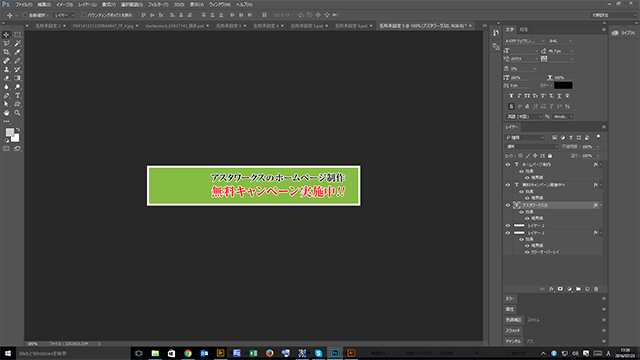The width and height of the screenshot is (640, 360).
Task: Open the layer fill dropdown
Action: pos(598,156)
